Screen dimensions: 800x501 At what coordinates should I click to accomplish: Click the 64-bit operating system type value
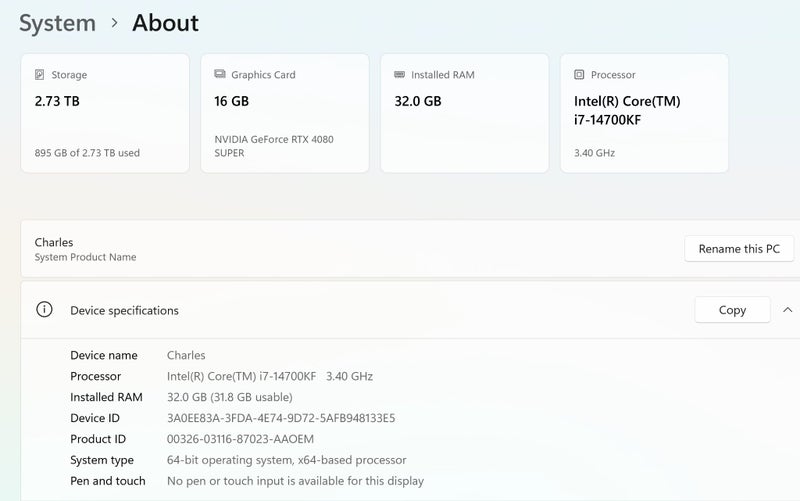coord(286,460)
